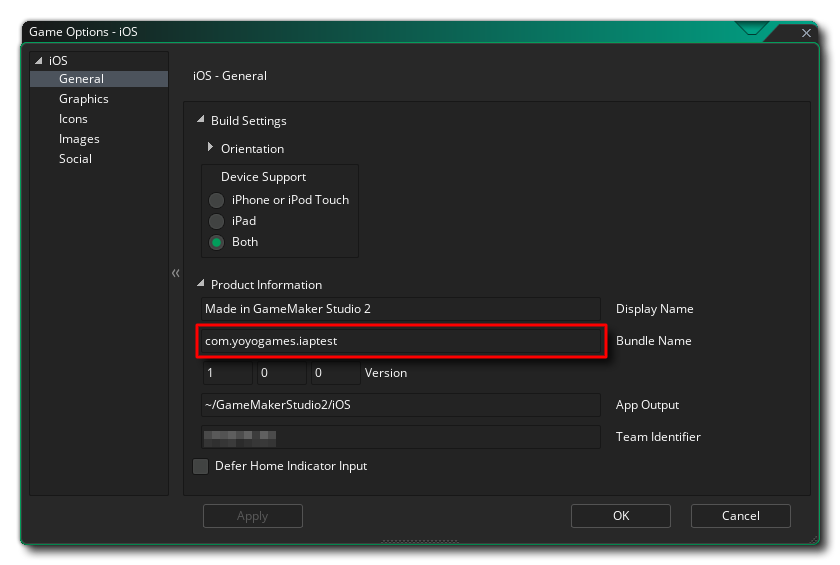Viewport: 840px width, 565px height.
Task: Open the Social settings page
Action: (75, 159)
